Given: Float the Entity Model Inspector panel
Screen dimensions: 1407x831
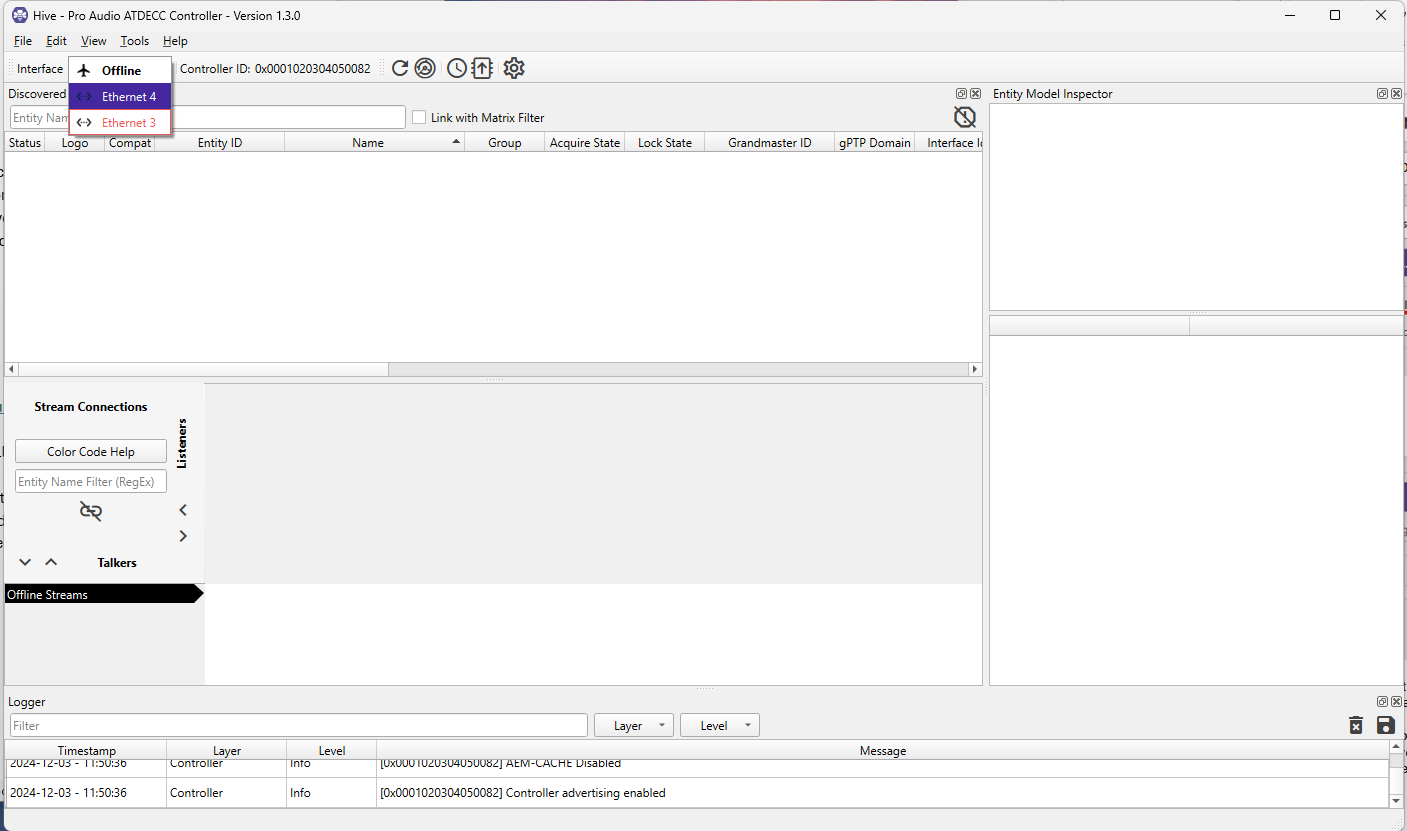Looking at the screenshot, I should tap(1382, 93).
